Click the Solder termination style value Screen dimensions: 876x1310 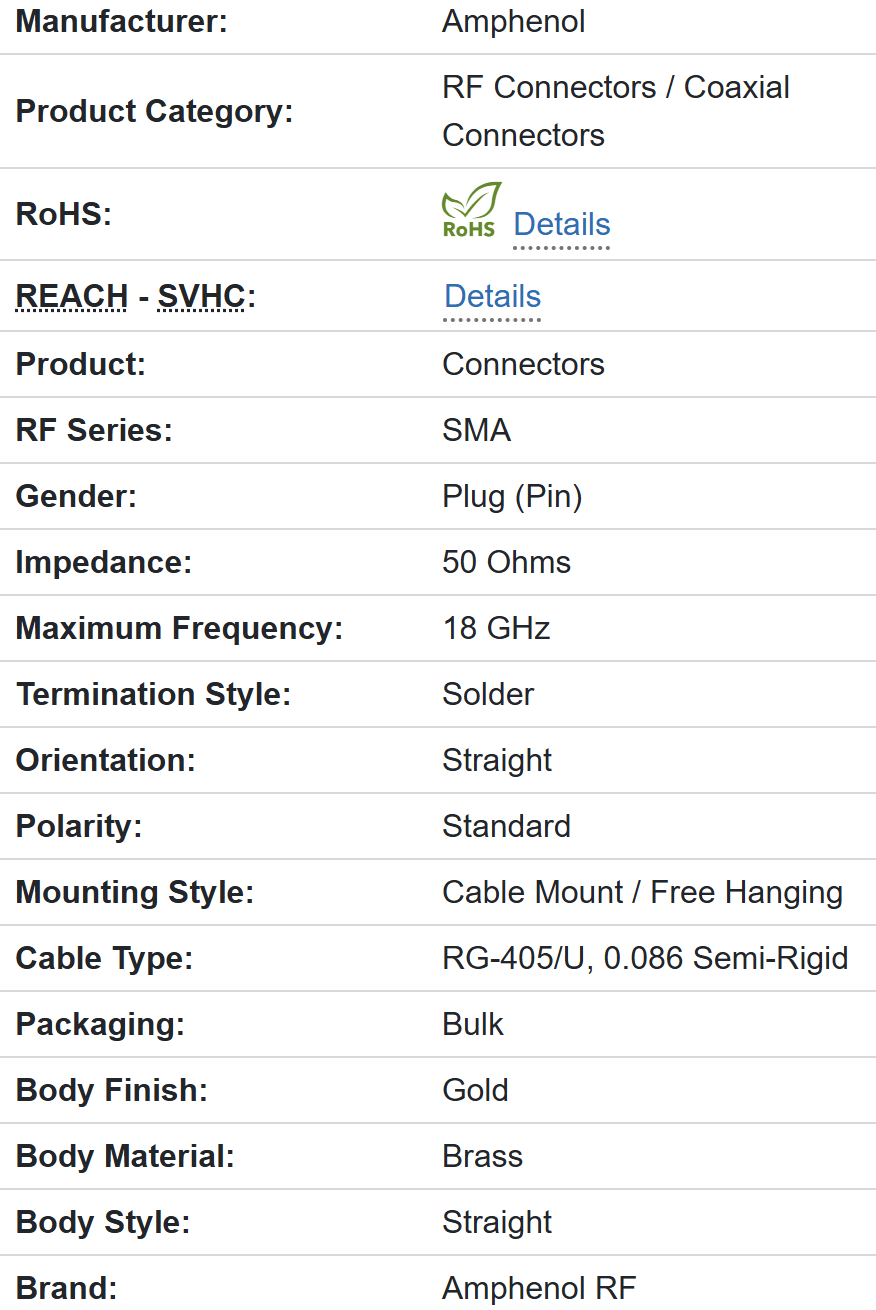point(488,694)
